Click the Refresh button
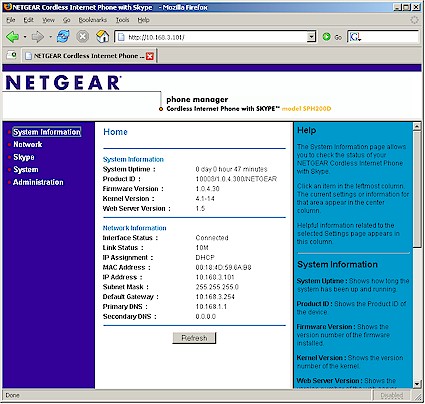The height and width of the screenshot is (404, 425). point(194,338)
